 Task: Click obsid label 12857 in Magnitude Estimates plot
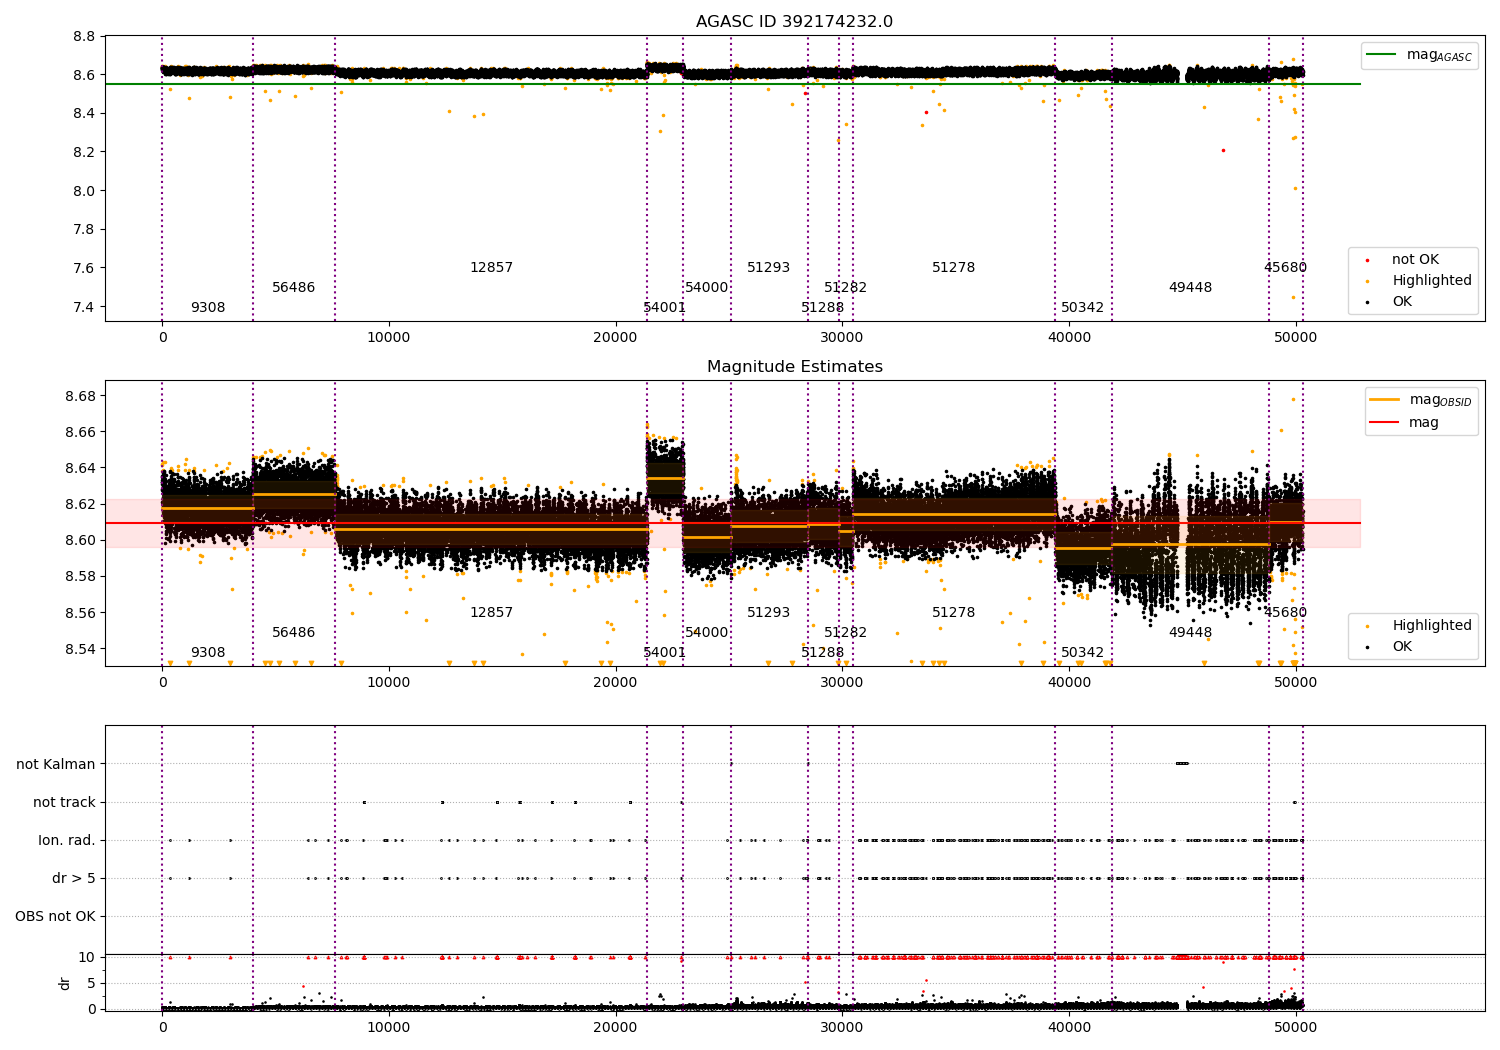(x=491, y=613)
